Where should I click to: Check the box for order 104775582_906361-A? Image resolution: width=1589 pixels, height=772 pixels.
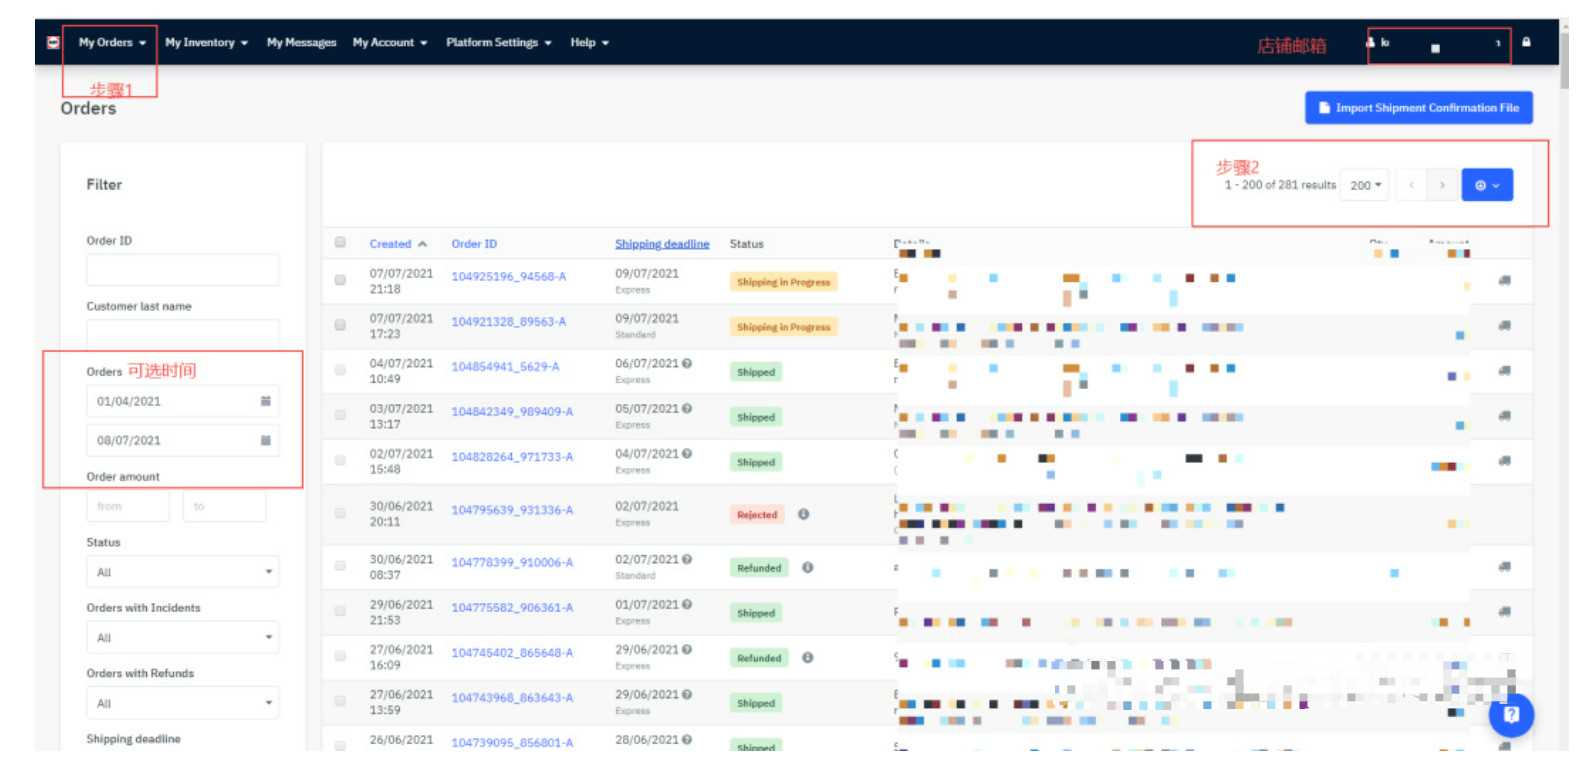[340, 611]
